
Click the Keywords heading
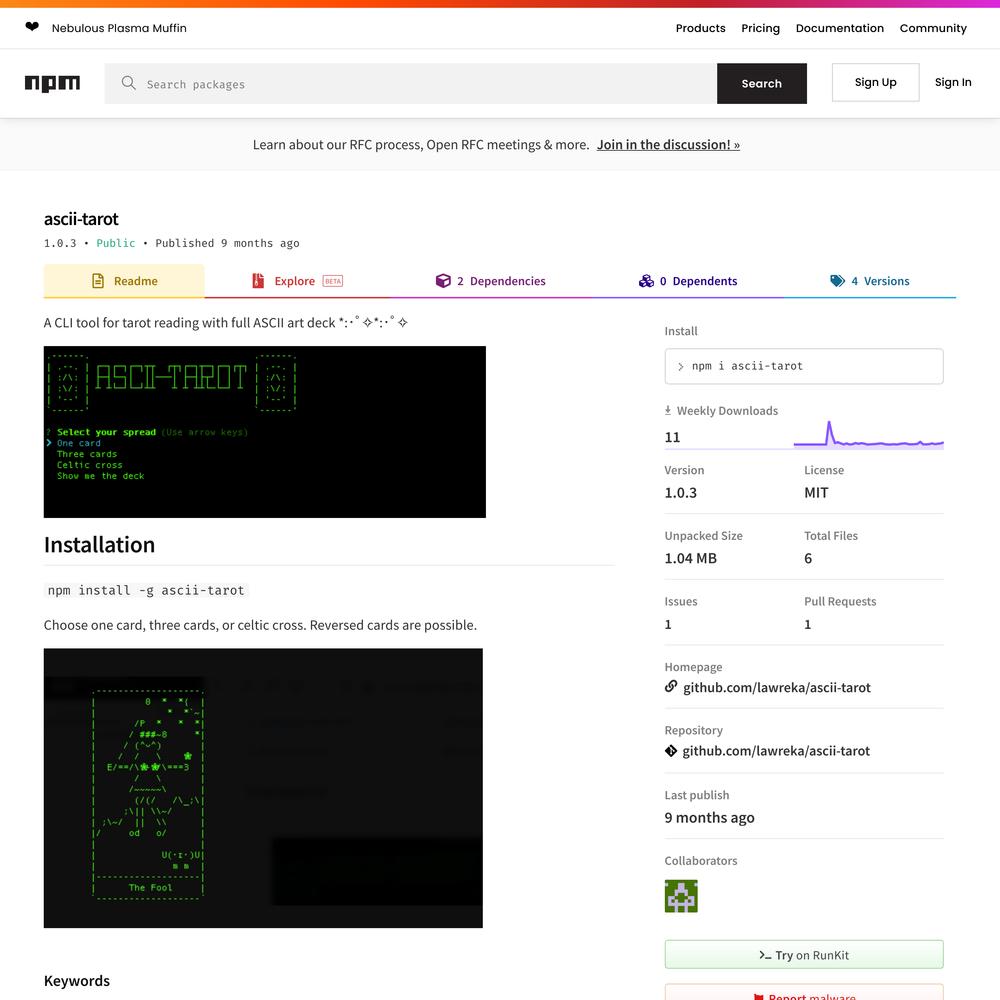pyautogui.click(x=77, y=980)
